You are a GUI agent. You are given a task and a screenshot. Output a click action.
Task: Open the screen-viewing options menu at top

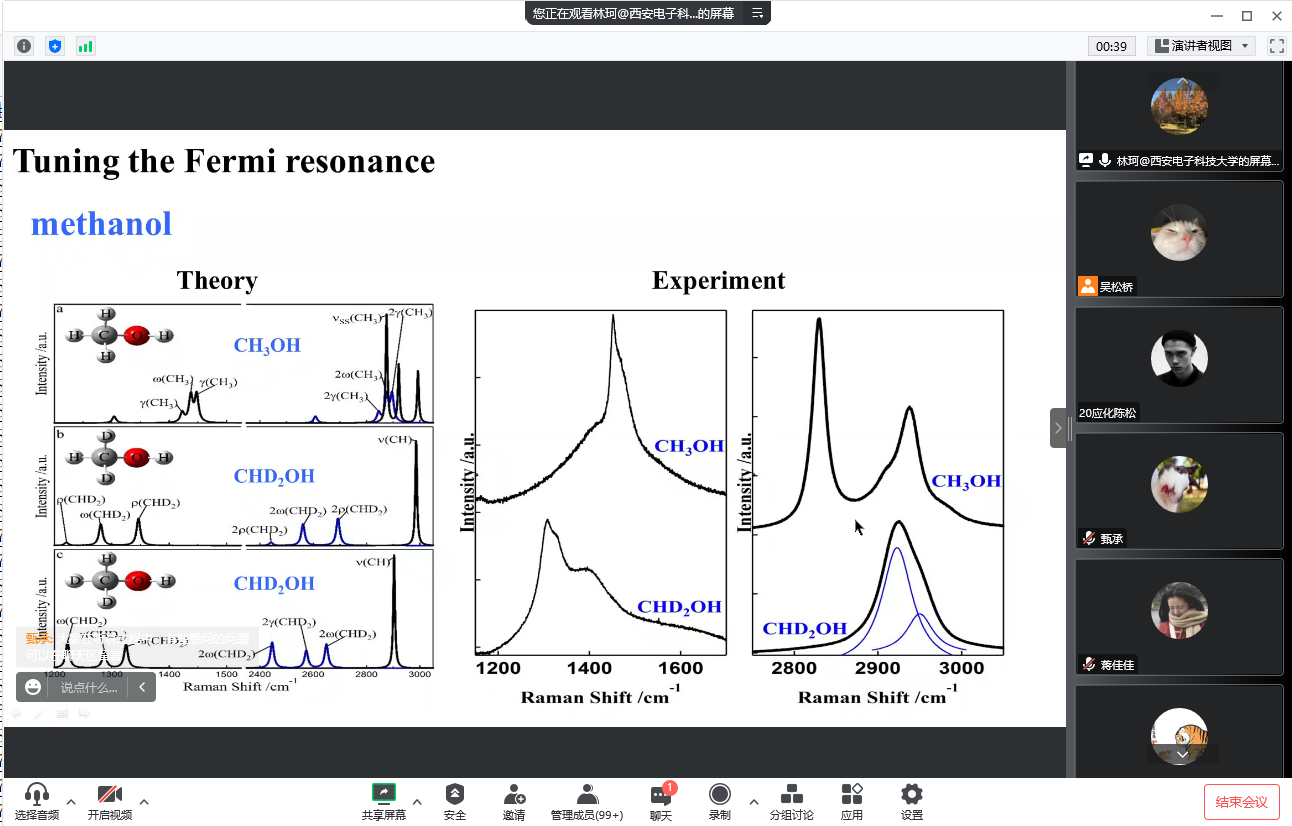click(757, 13)
